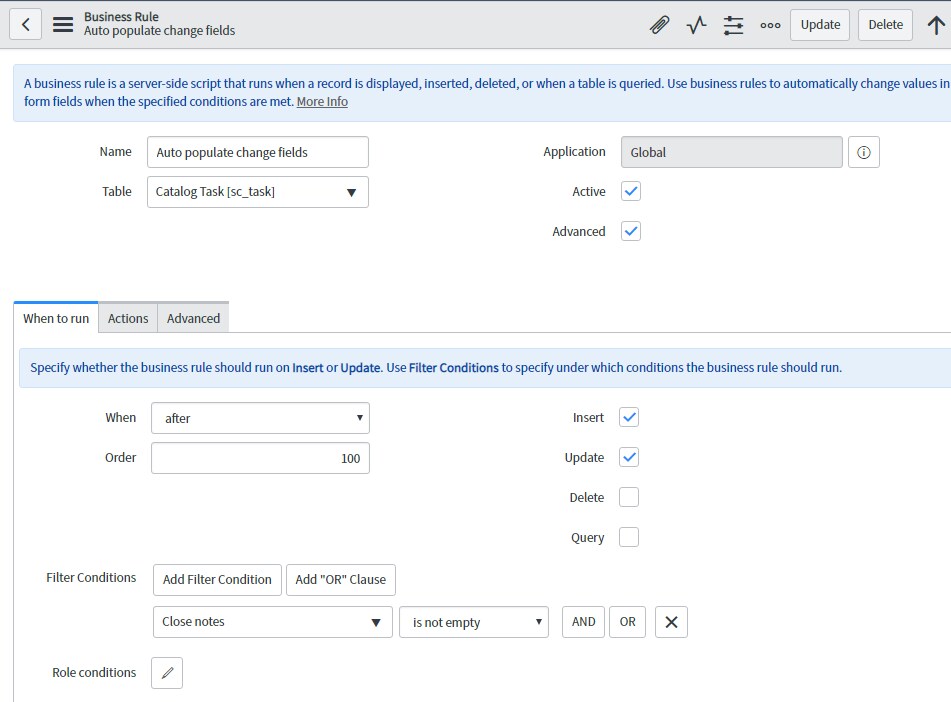Open the three-dots more options icon
This screenshot has height=702, width=951.
tap(770, 25)
